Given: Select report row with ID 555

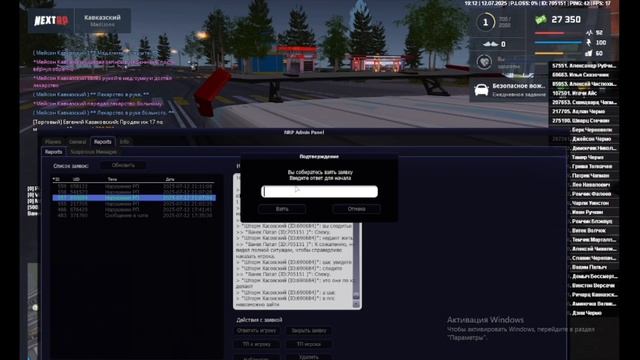Looking at the screenshot, I should [134, 204].
